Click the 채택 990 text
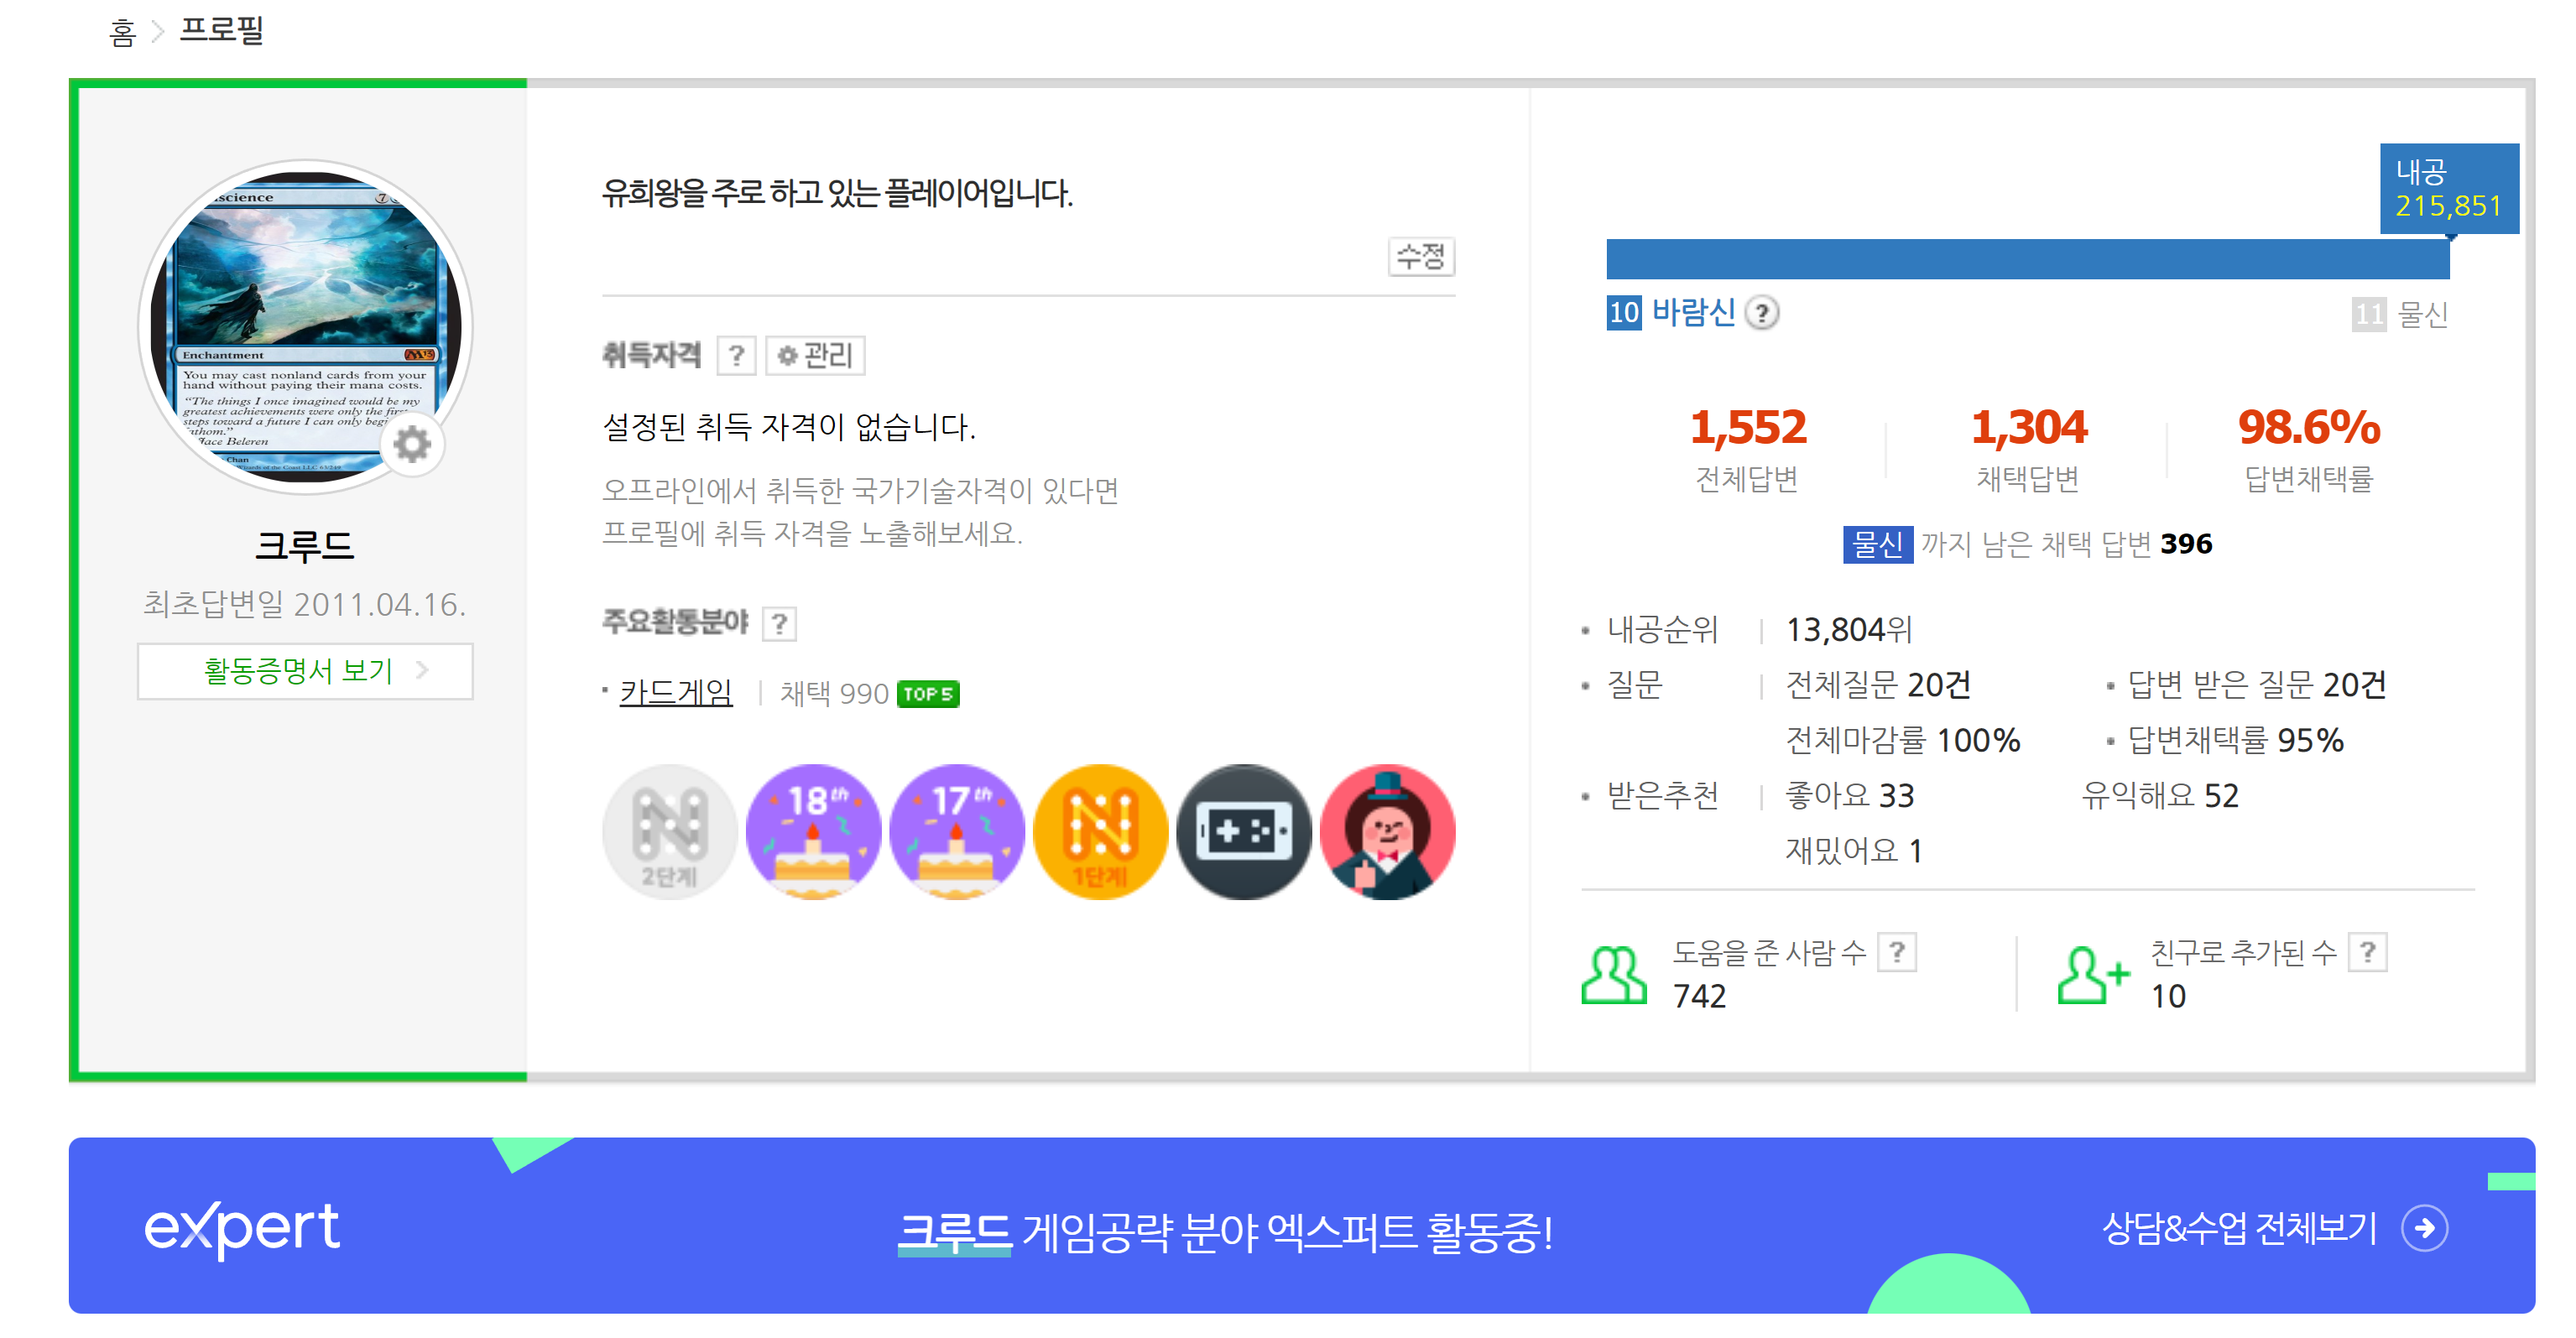The image size is (2576, 1338). [x=834, y=694]
